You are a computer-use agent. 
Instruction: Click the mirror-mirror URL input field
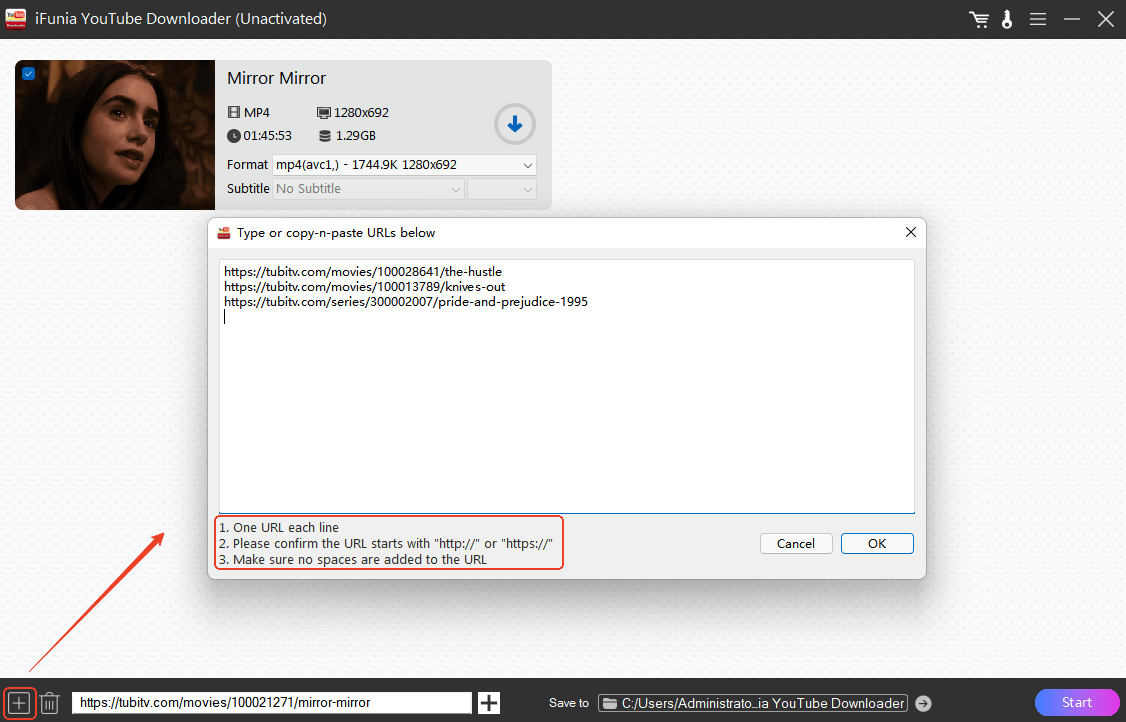(x=272, y=703)
